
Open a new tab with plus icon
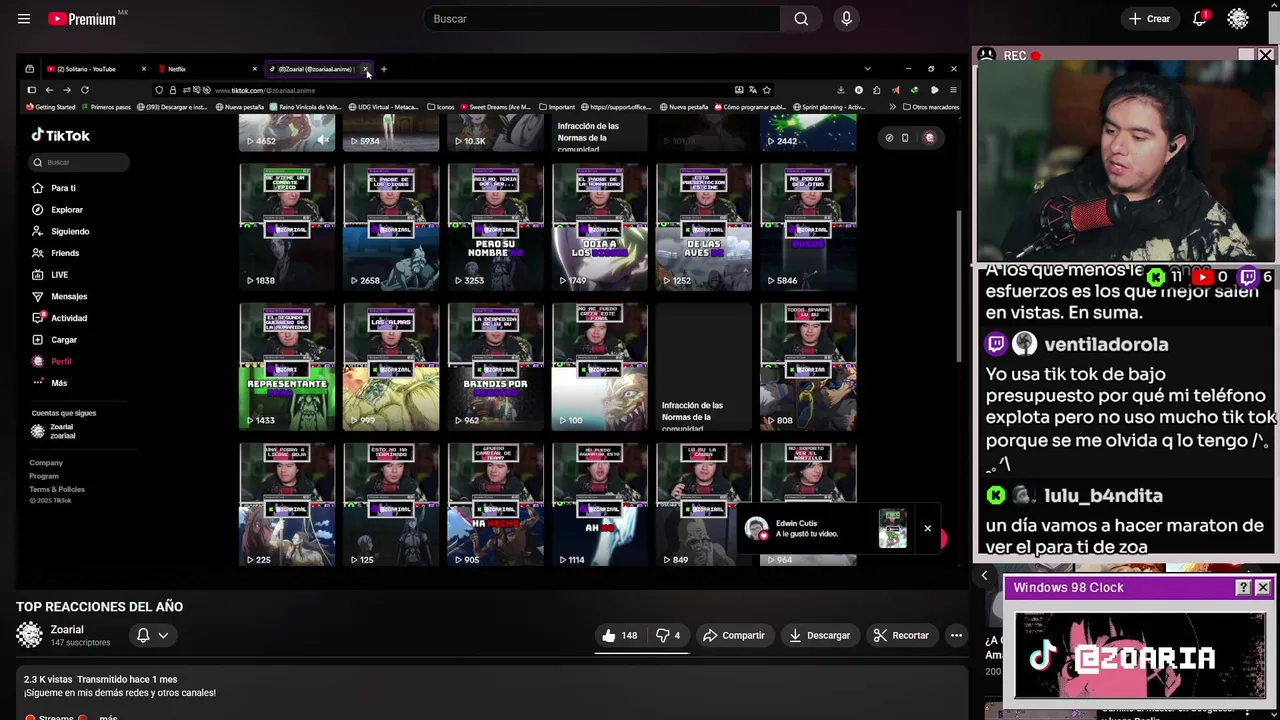383,69
